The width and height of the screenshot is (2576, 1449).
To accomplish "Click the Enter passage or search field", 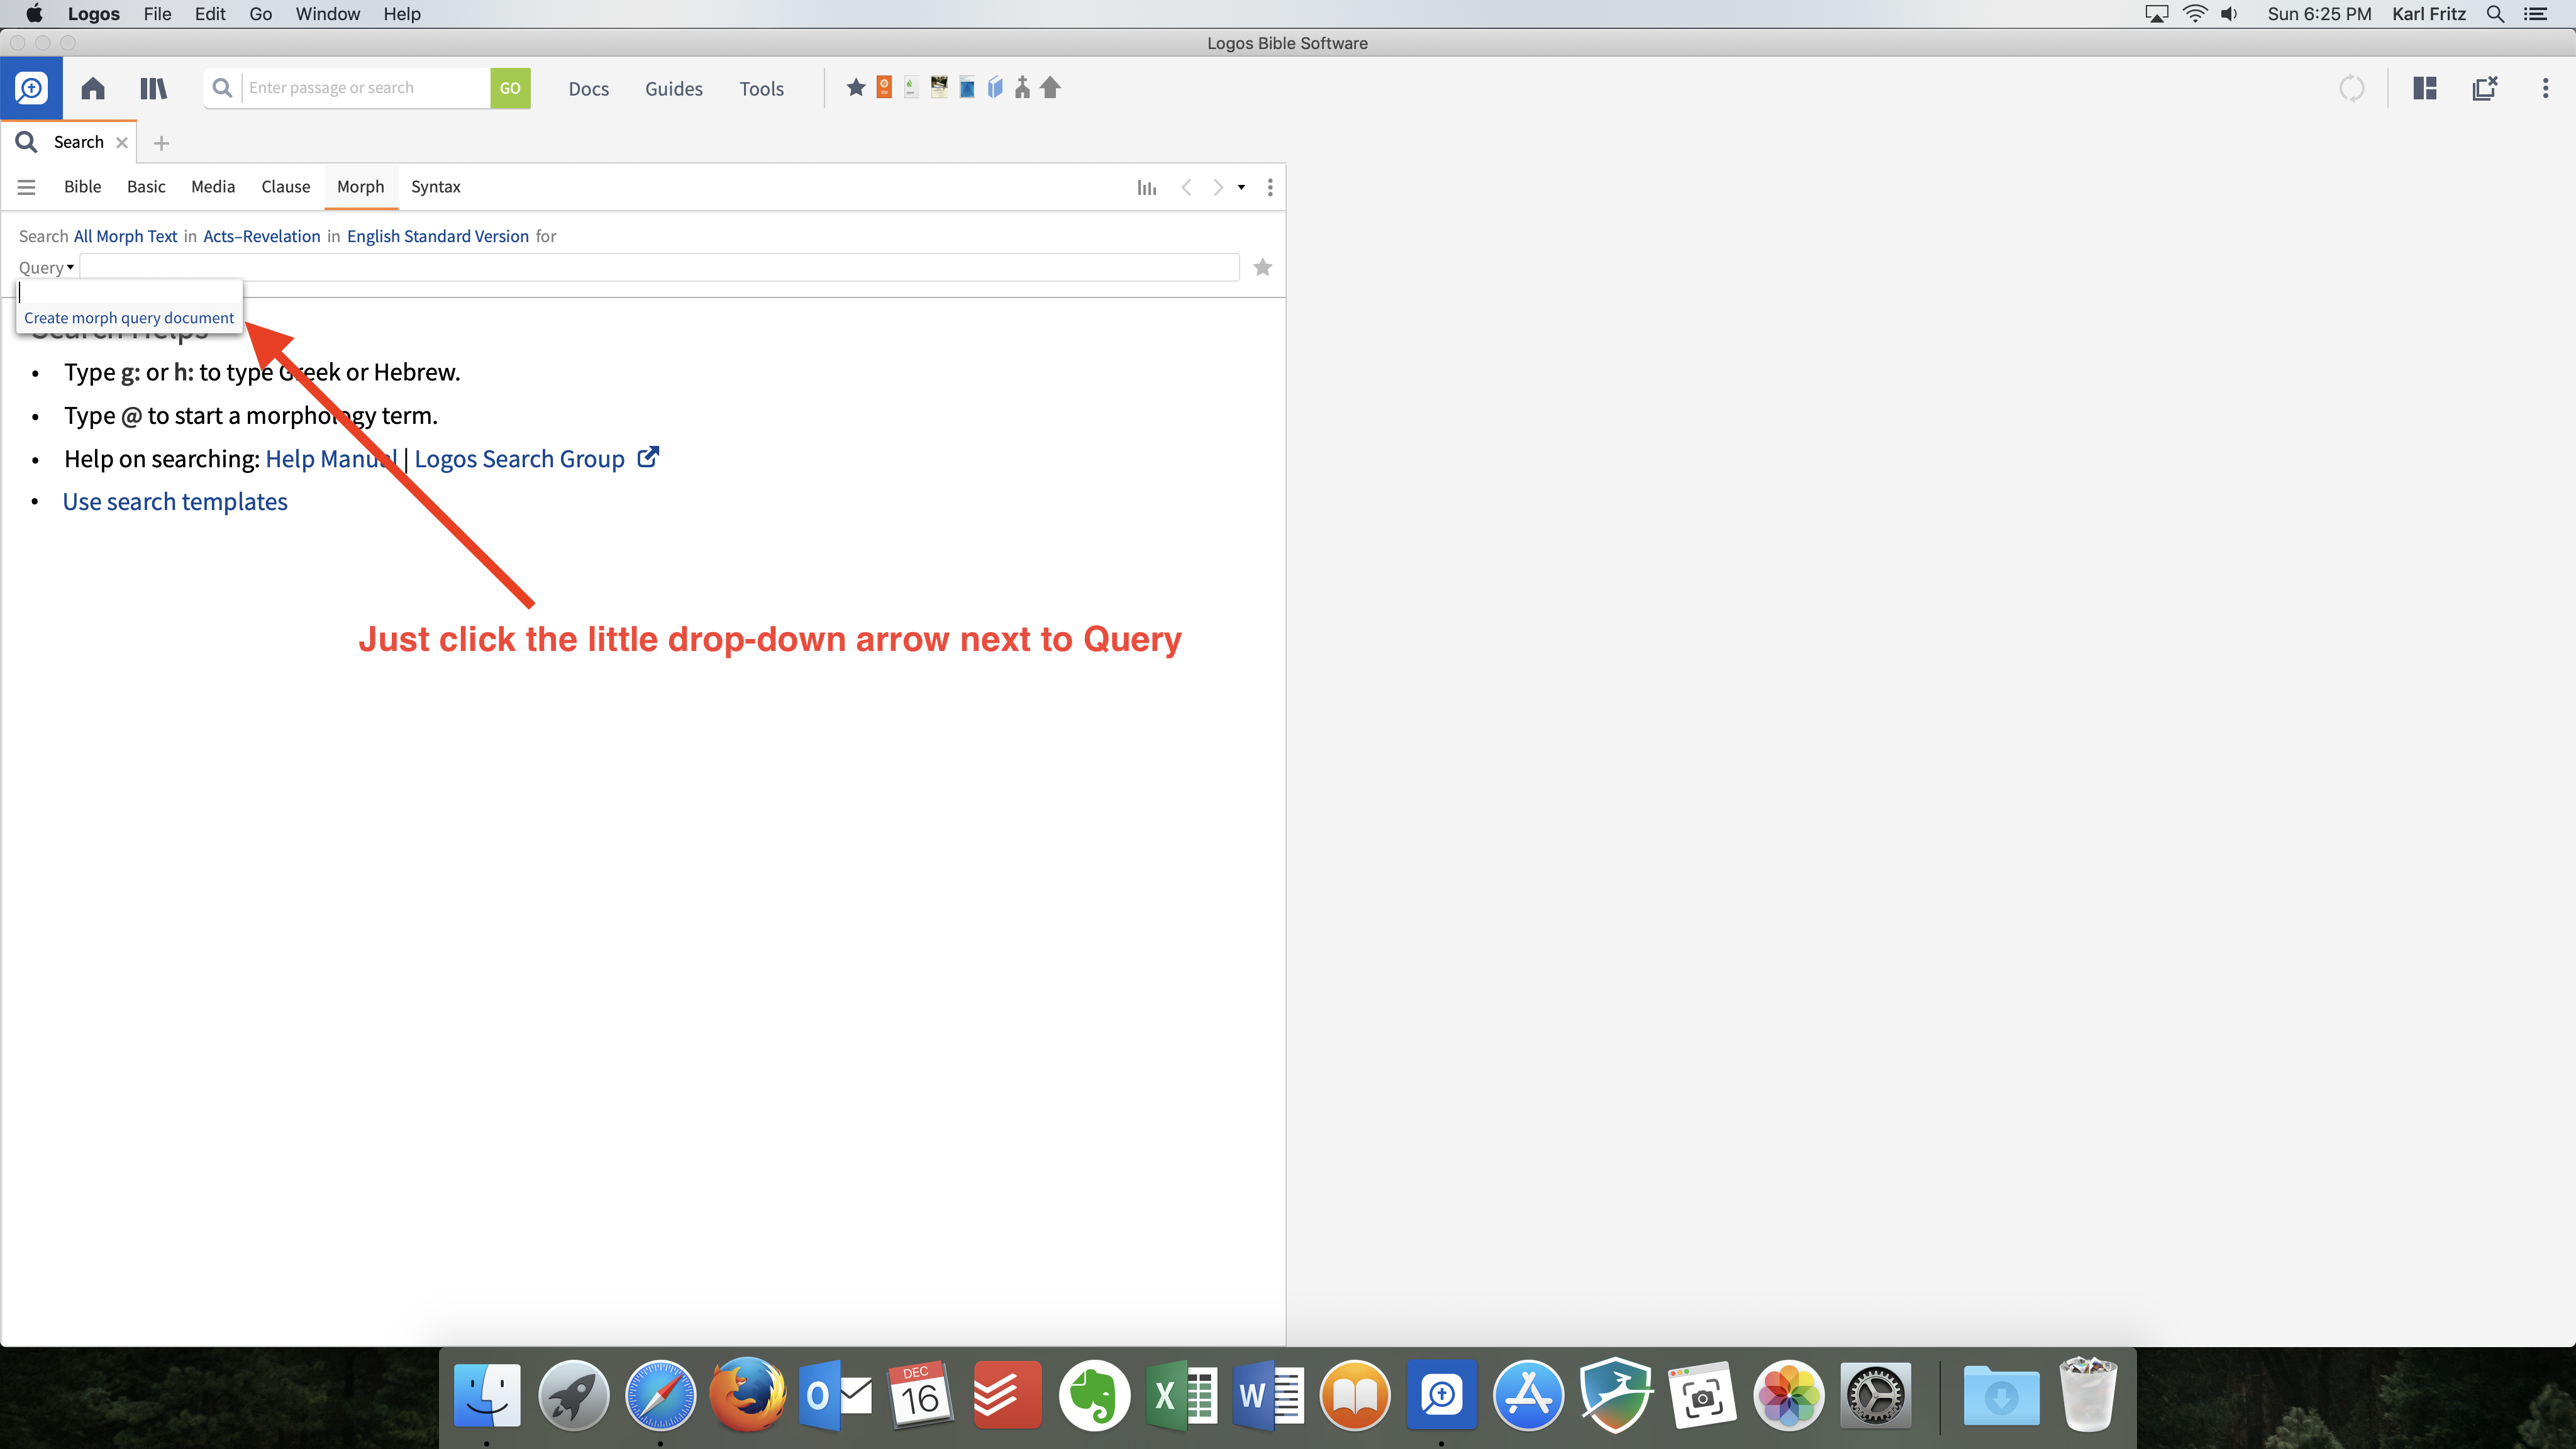I will 366,88.
